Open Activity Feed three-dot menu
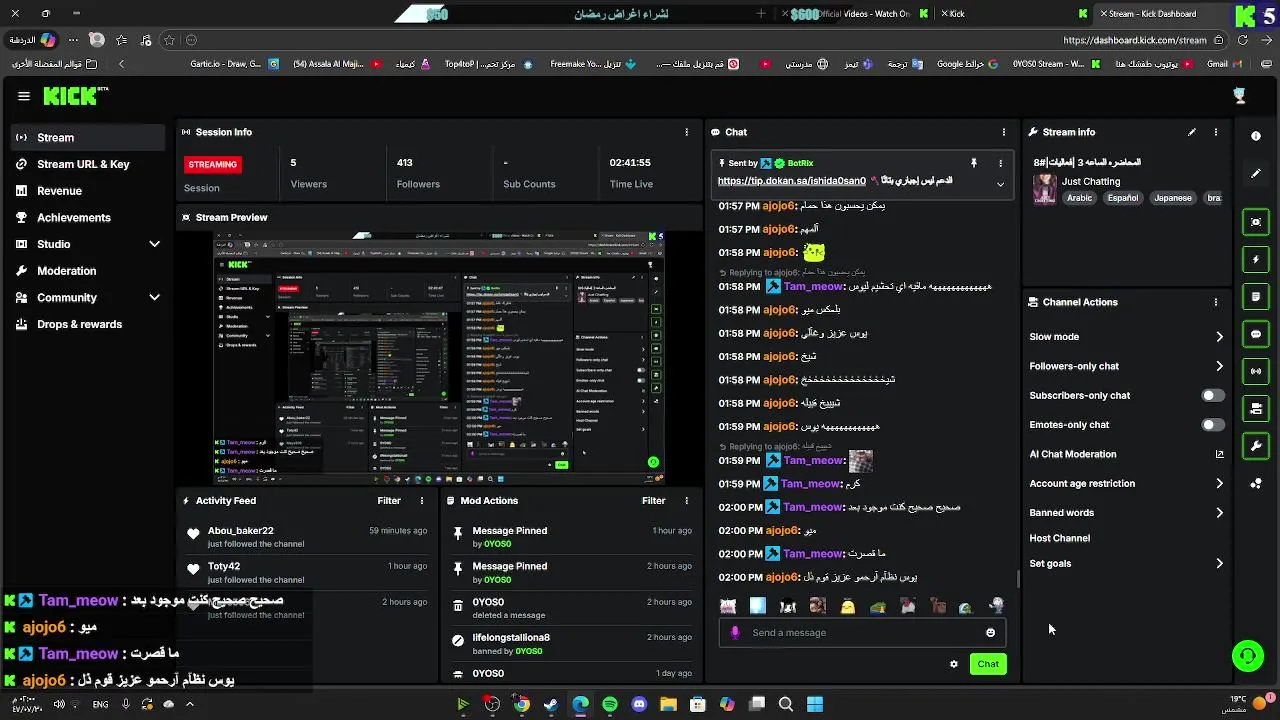 pos(422,501)
